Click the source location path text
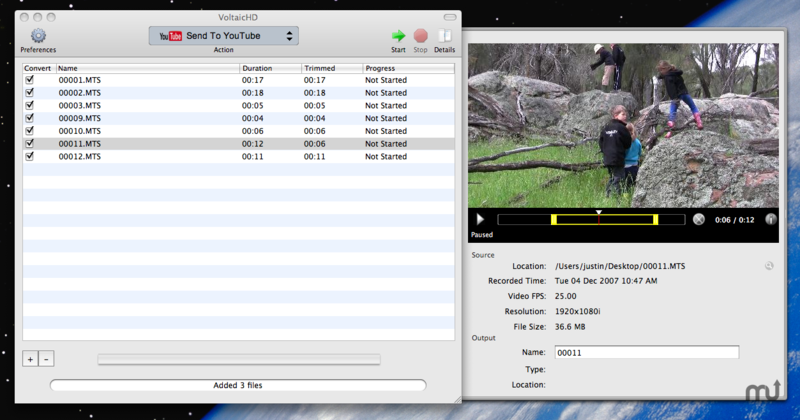Viewport: 800px width, 420px height. (x=620, y=266)
